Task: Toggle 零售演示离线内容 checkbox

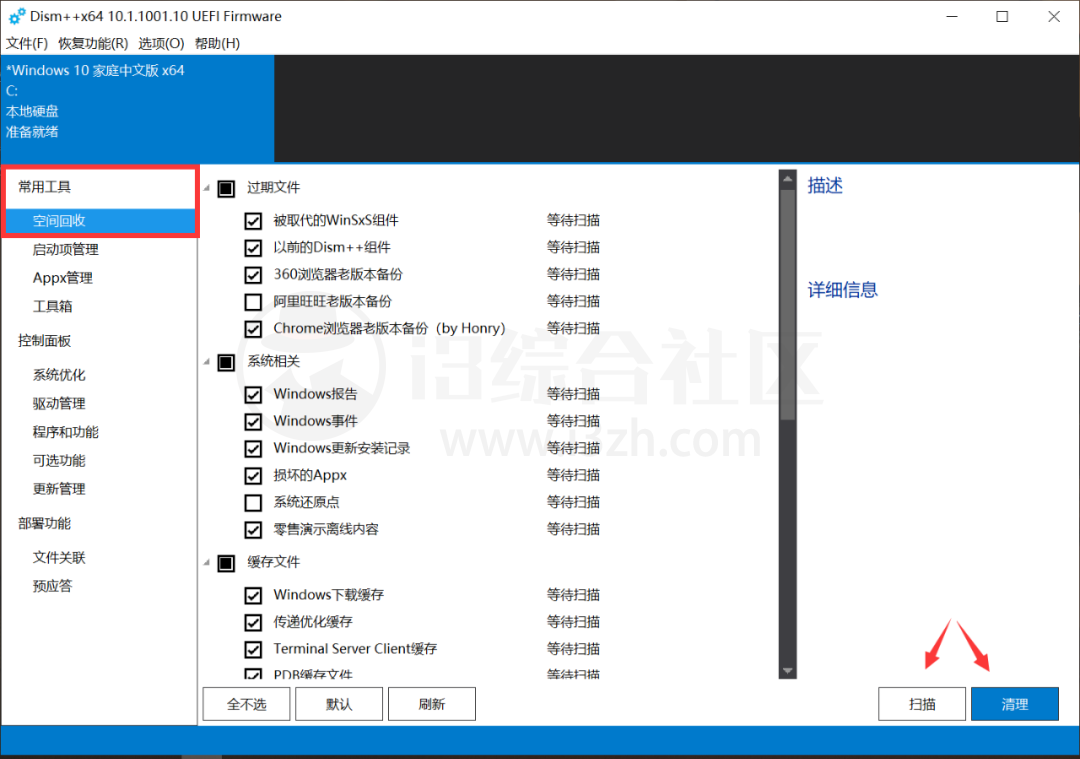Action: coord(253,530)
